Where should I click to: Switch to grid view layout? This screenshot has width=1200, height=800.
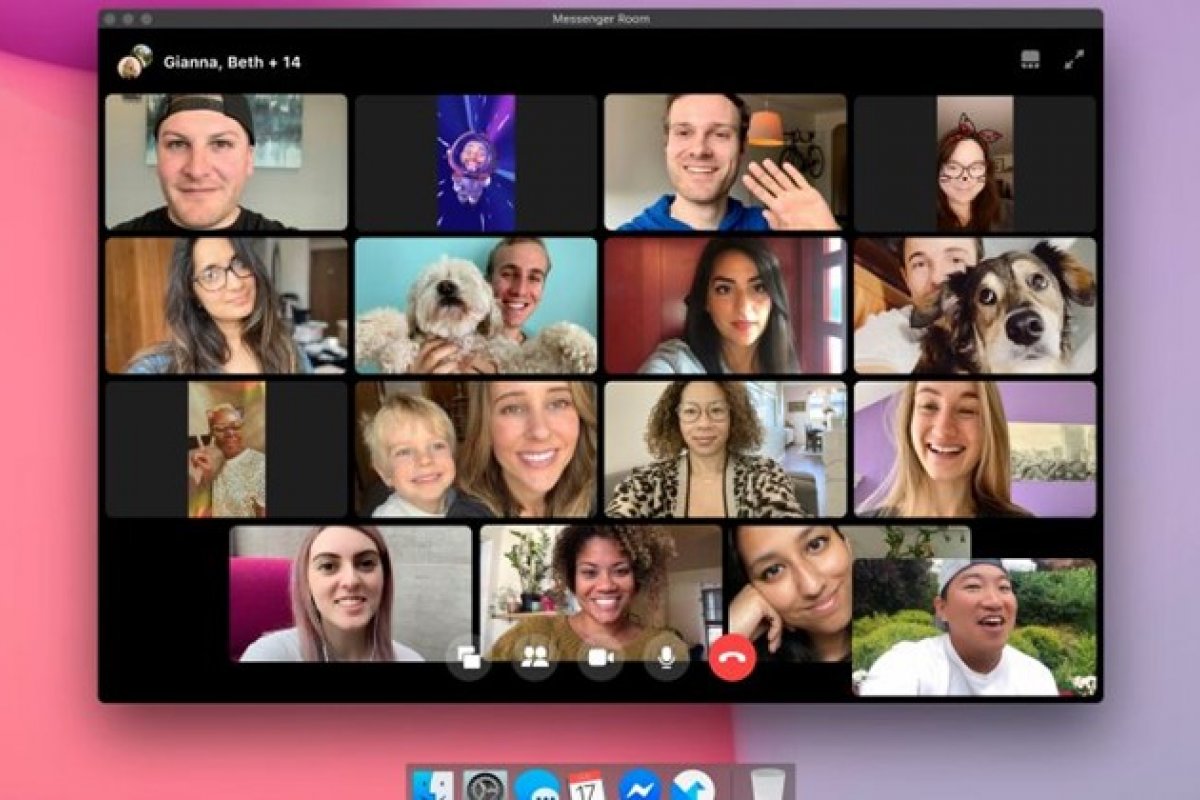click(x=1030, y=58)
